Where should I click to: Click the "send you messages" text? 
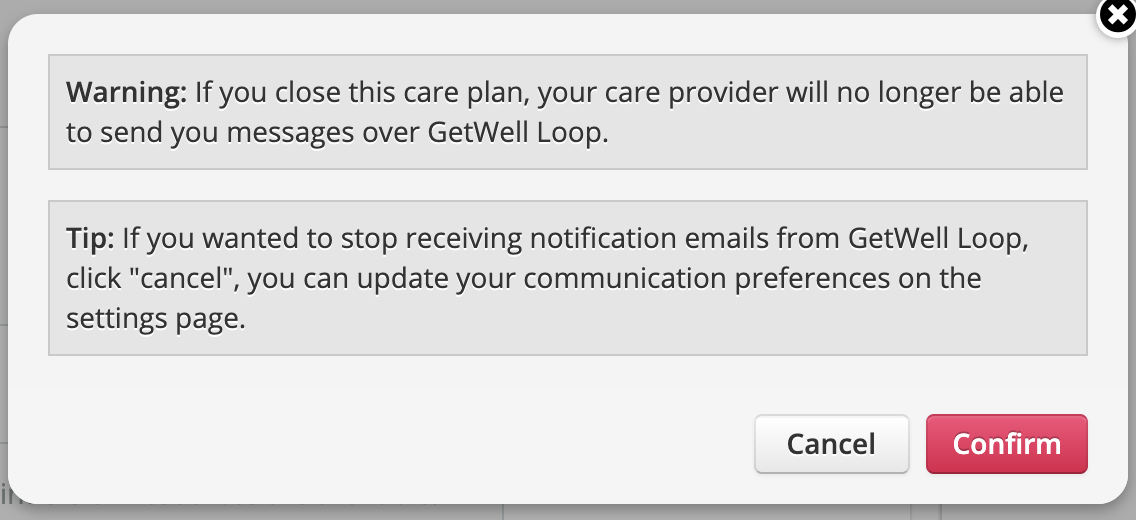pyautogui.click(x=207, y=133)
